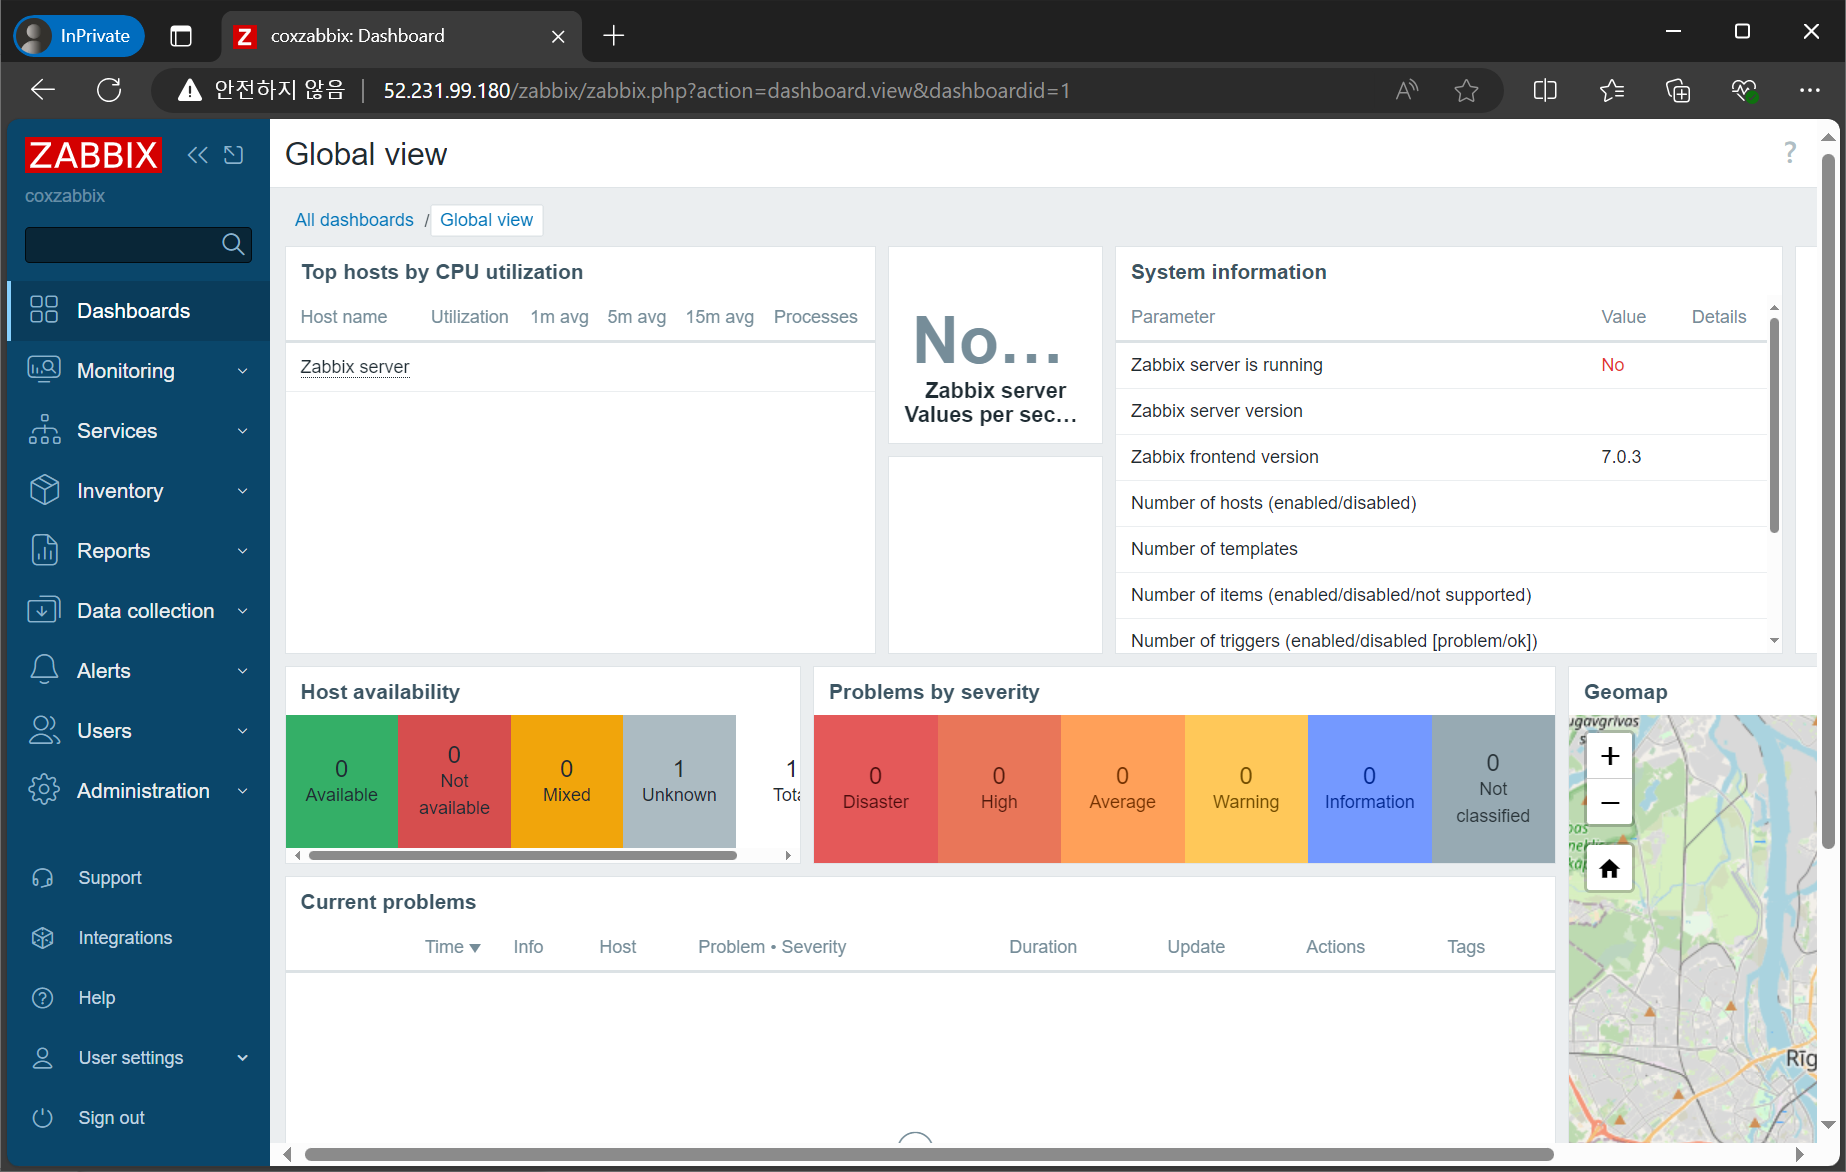Expand the User settings chevron

point(242,1058)
